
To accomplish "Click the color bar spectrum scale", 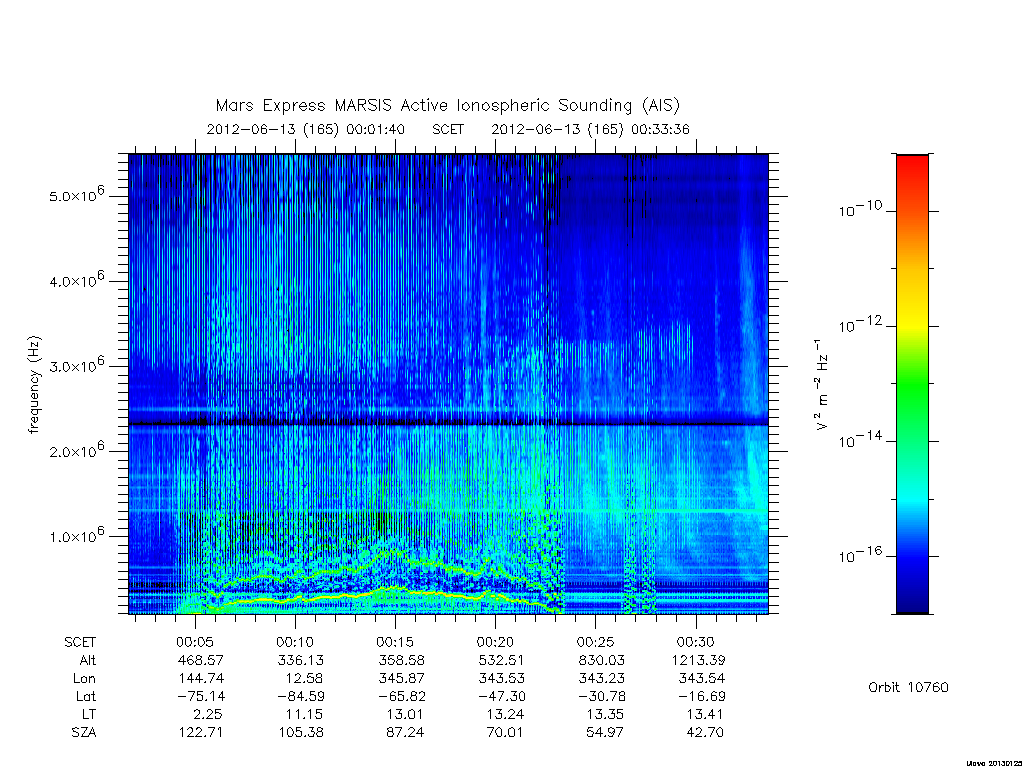I will click(912, 384).
